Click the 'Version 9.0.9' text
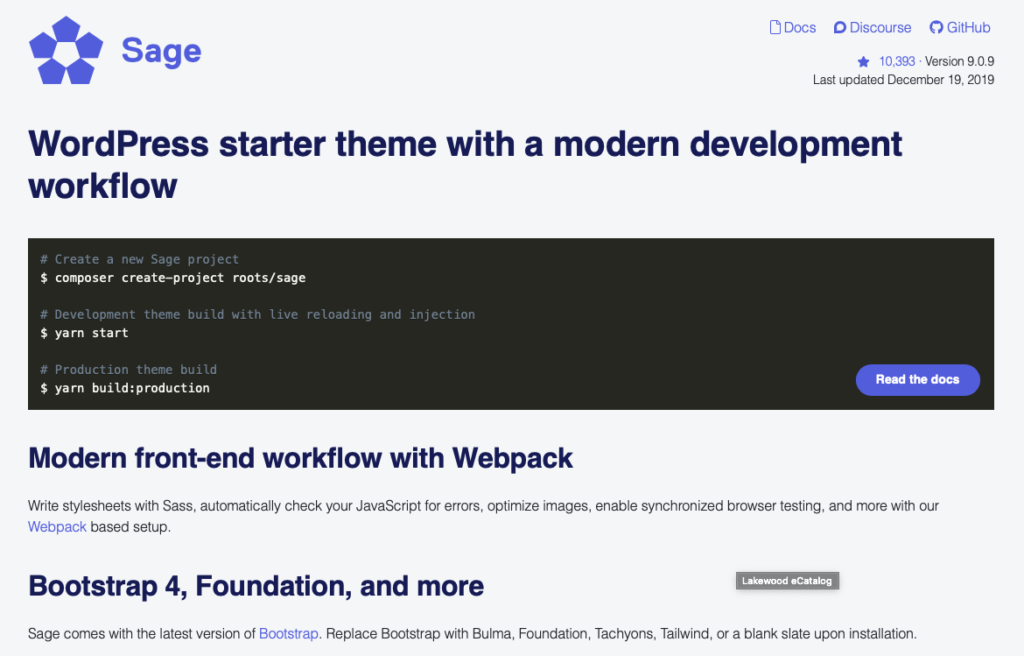The width and height of the screenshot is (1024, 656). point(959,61)
